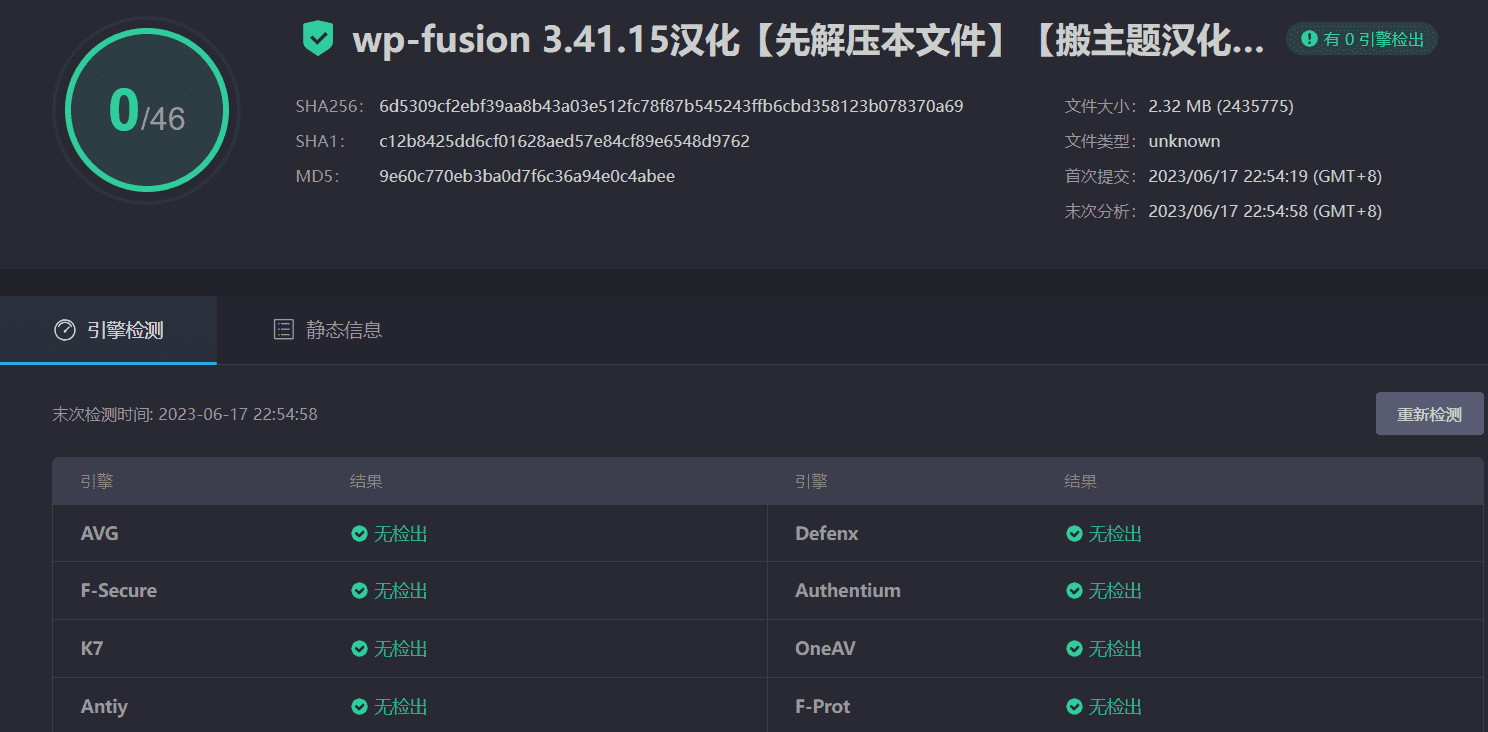Viewport: 1488px width, 732px height.
Task: Click the green check icon in the Authentium row
Action: 1074,591
